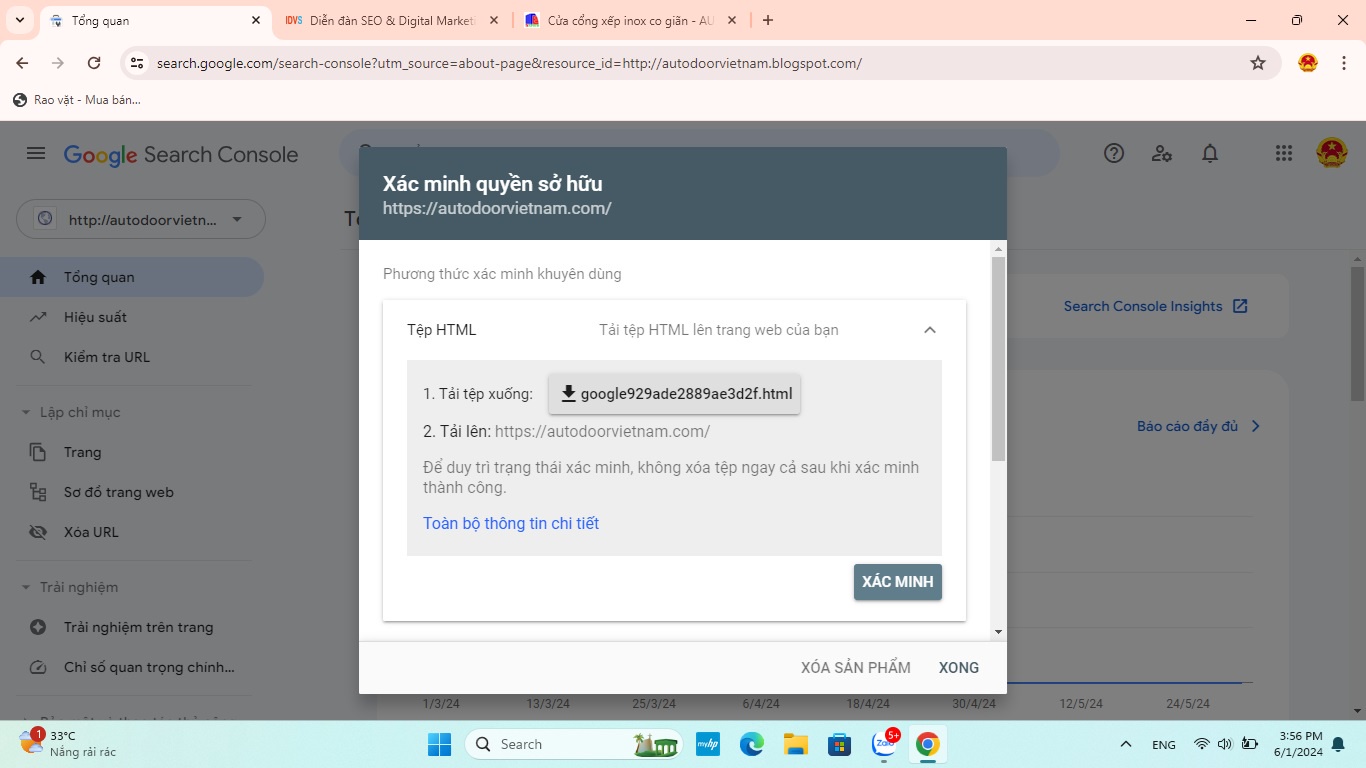Screen dimensions: 1366x768
Task: Select the Tổng quan browser tab
Action: pyautogui.click(x=155, y=20)
